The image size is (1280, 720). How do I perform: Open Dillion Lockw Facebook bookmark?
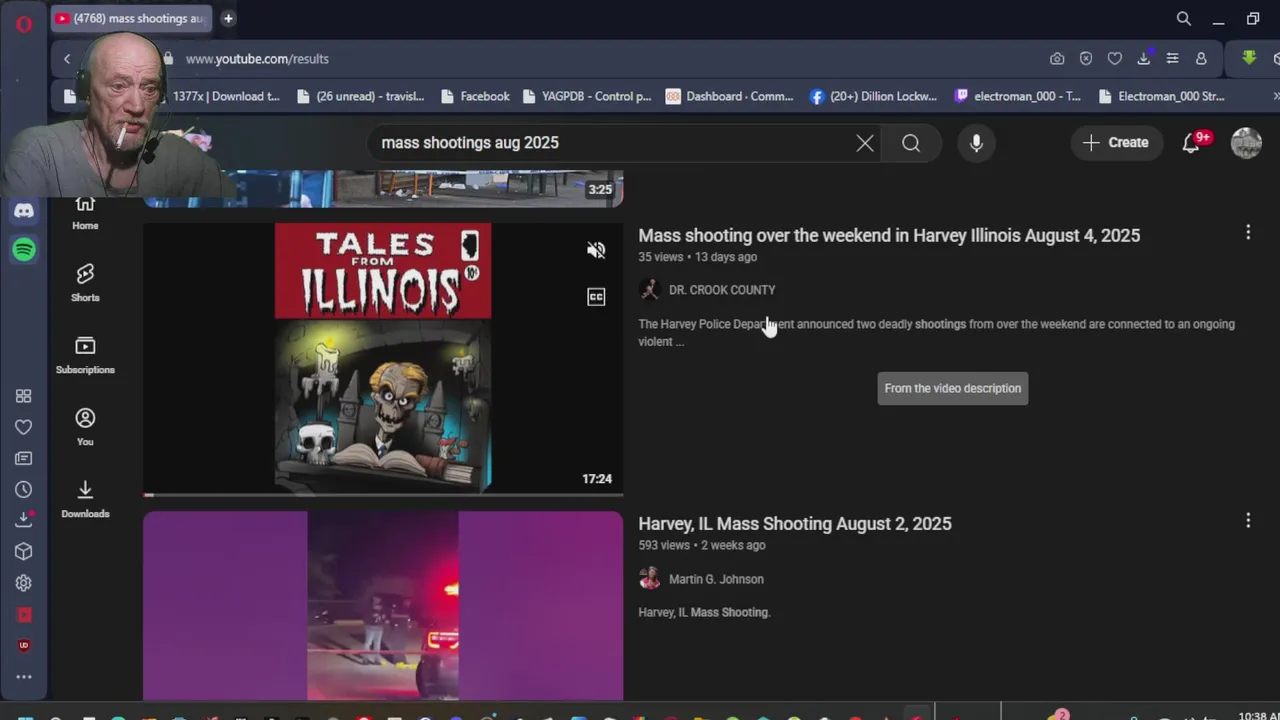873,96
